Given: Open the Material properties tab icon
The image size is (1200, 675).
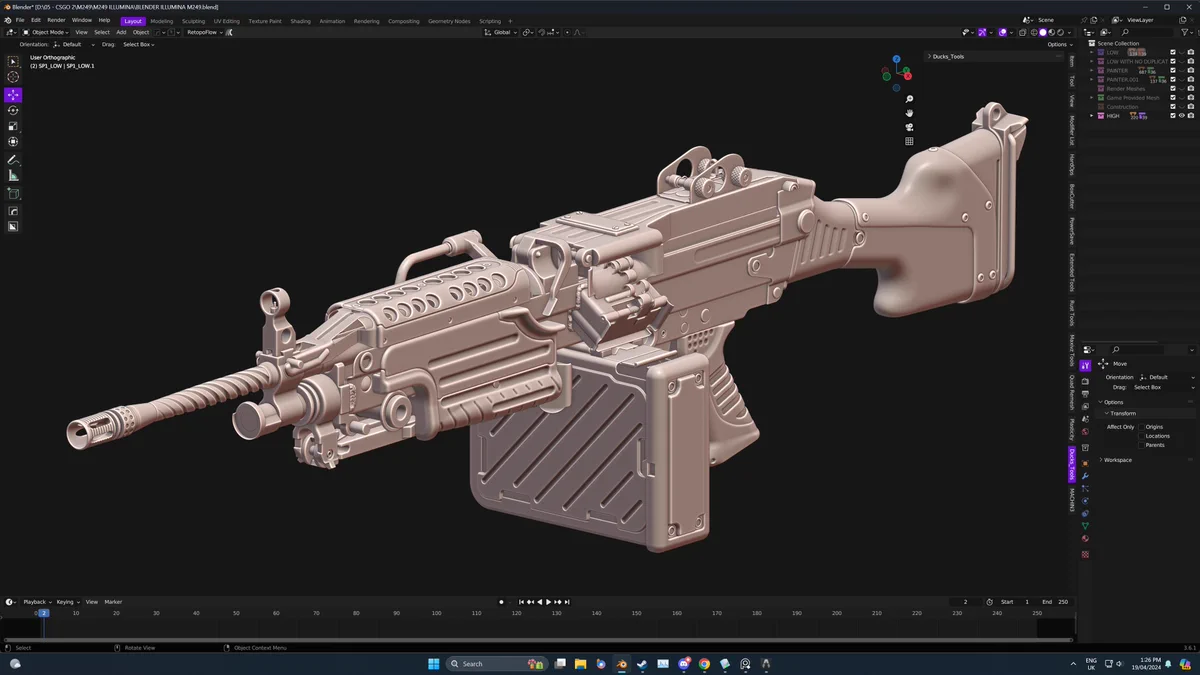Looking at the screenshot, I should point(1085,539).
